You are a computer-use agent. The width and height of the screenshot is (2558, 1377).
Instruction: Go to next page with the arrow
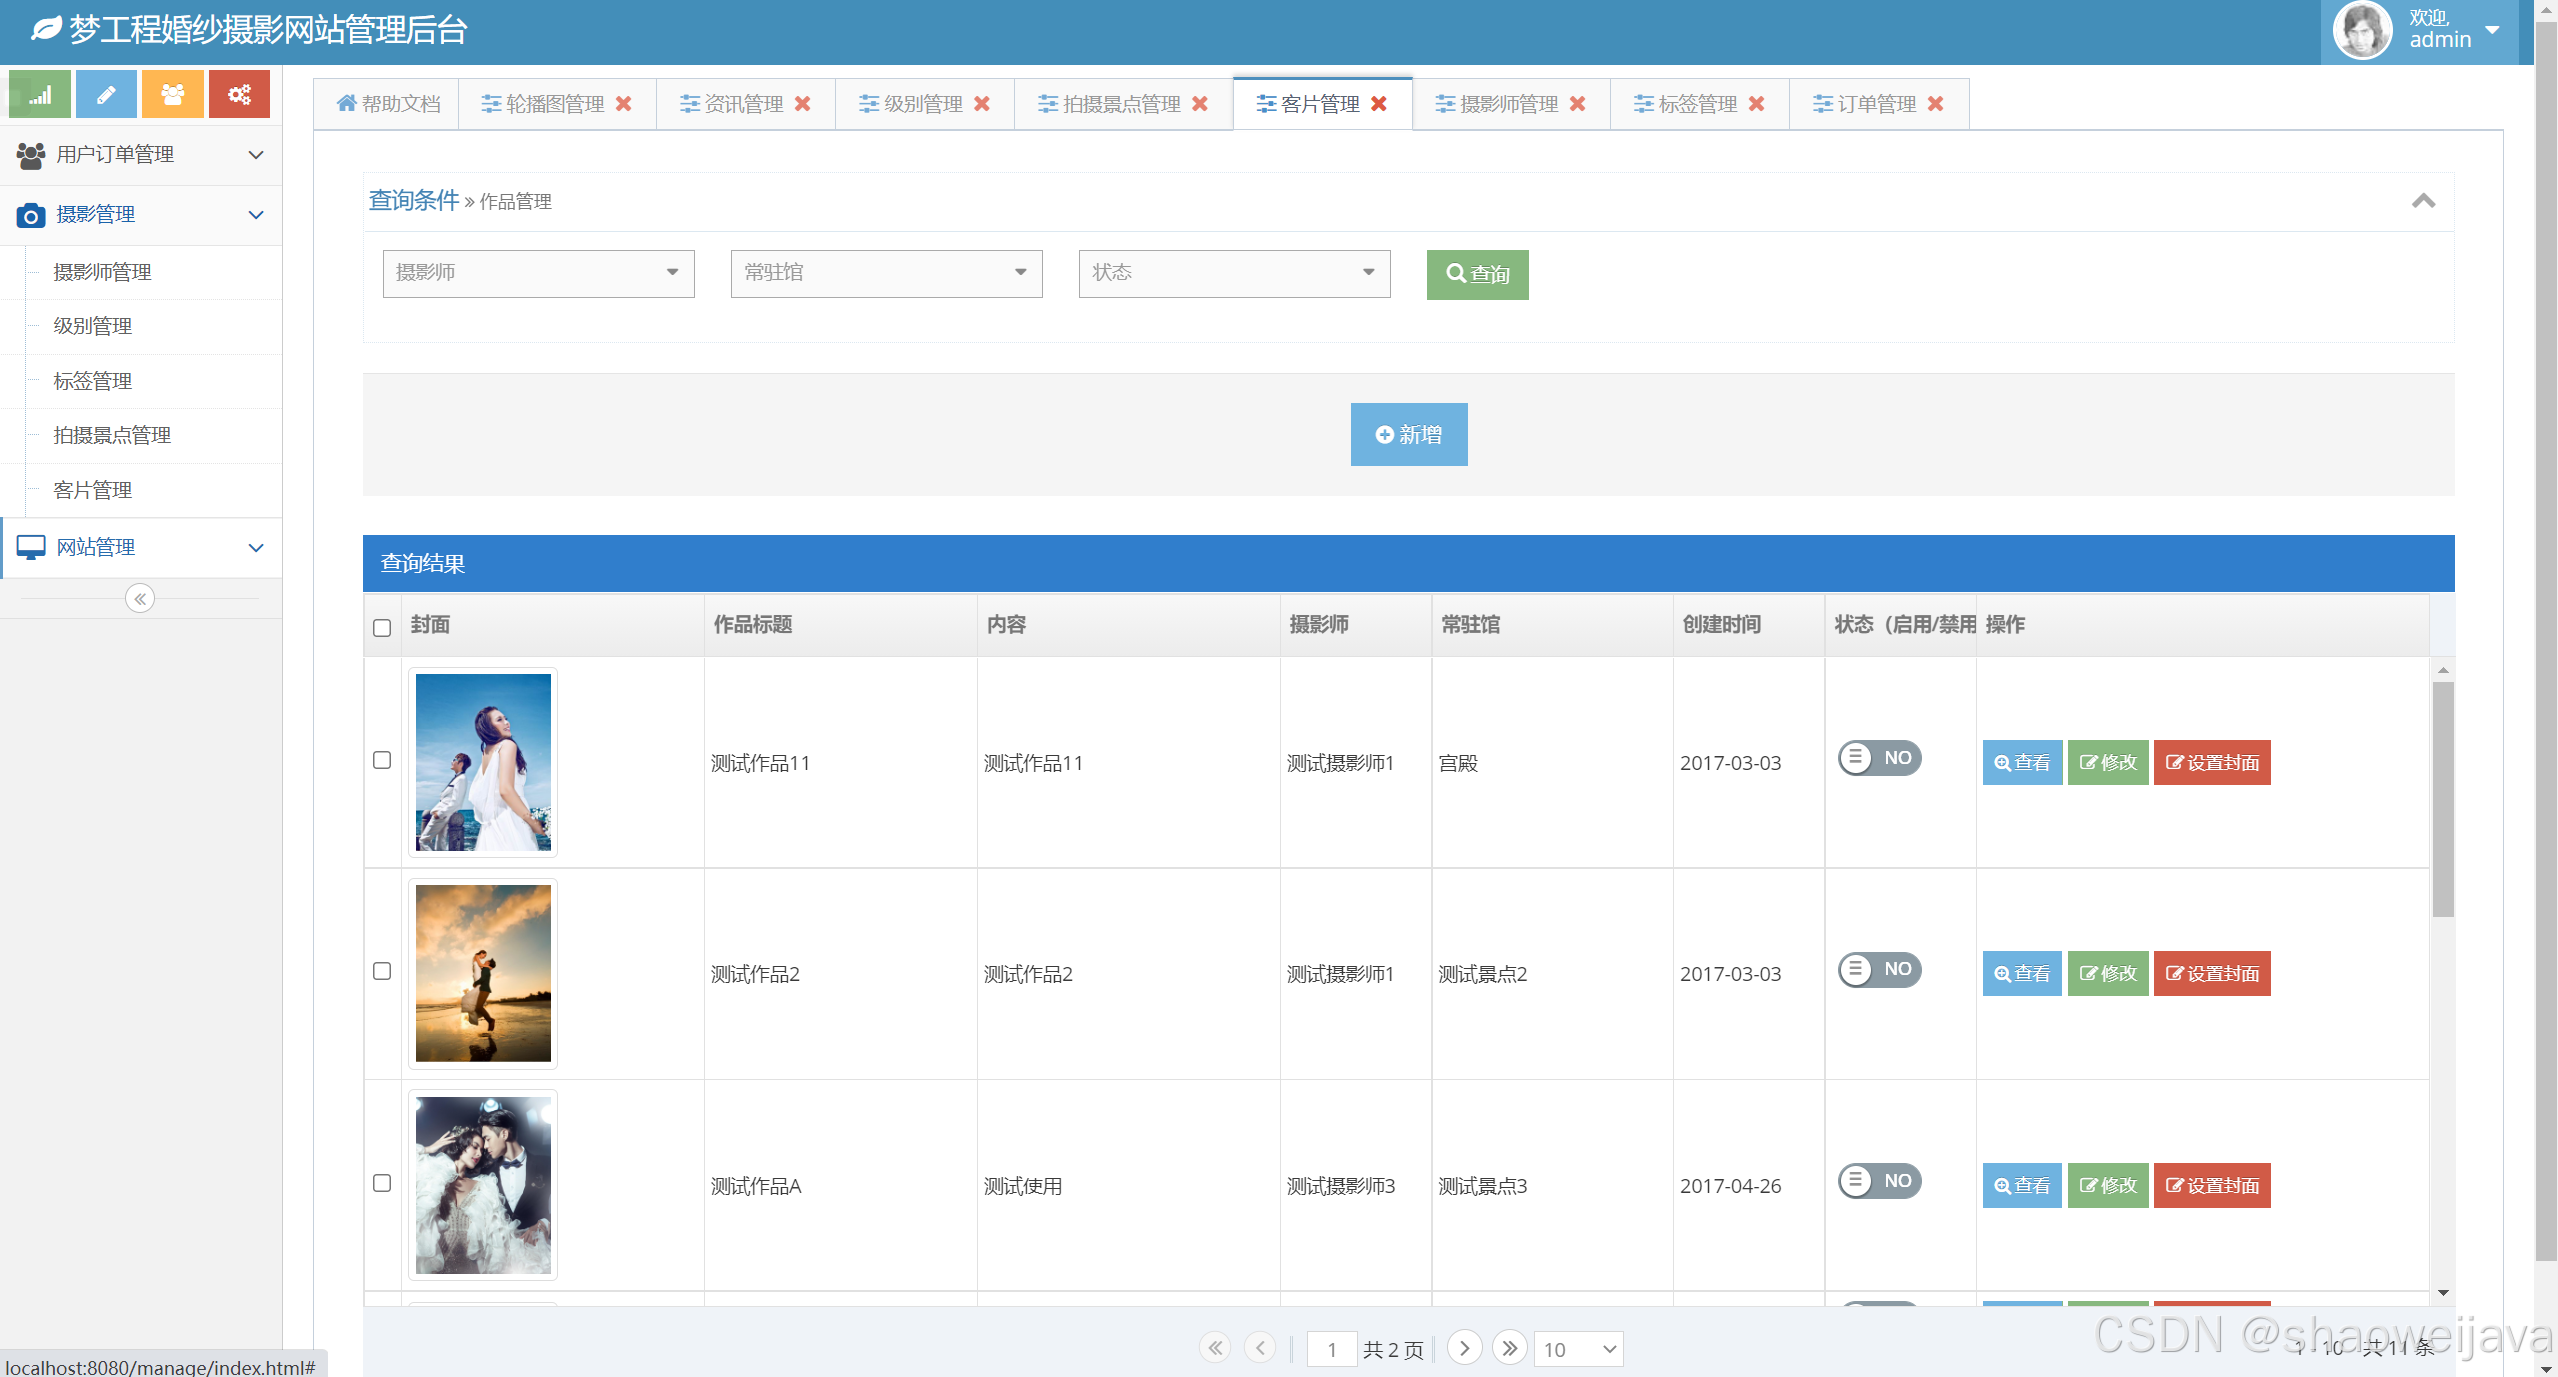[x=1464, y=1348]
